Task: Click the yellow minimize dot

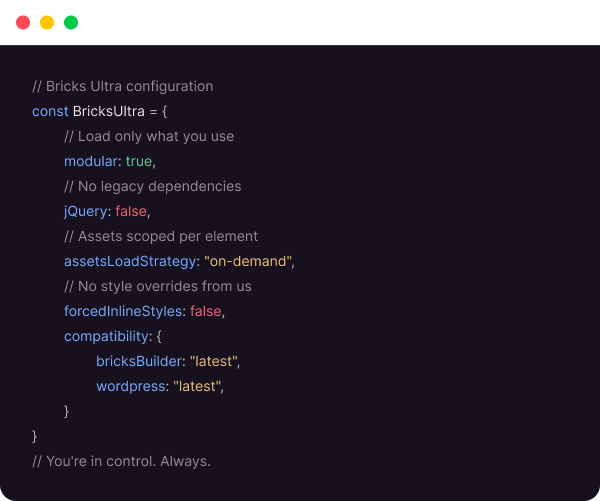Action: [47, 22]
